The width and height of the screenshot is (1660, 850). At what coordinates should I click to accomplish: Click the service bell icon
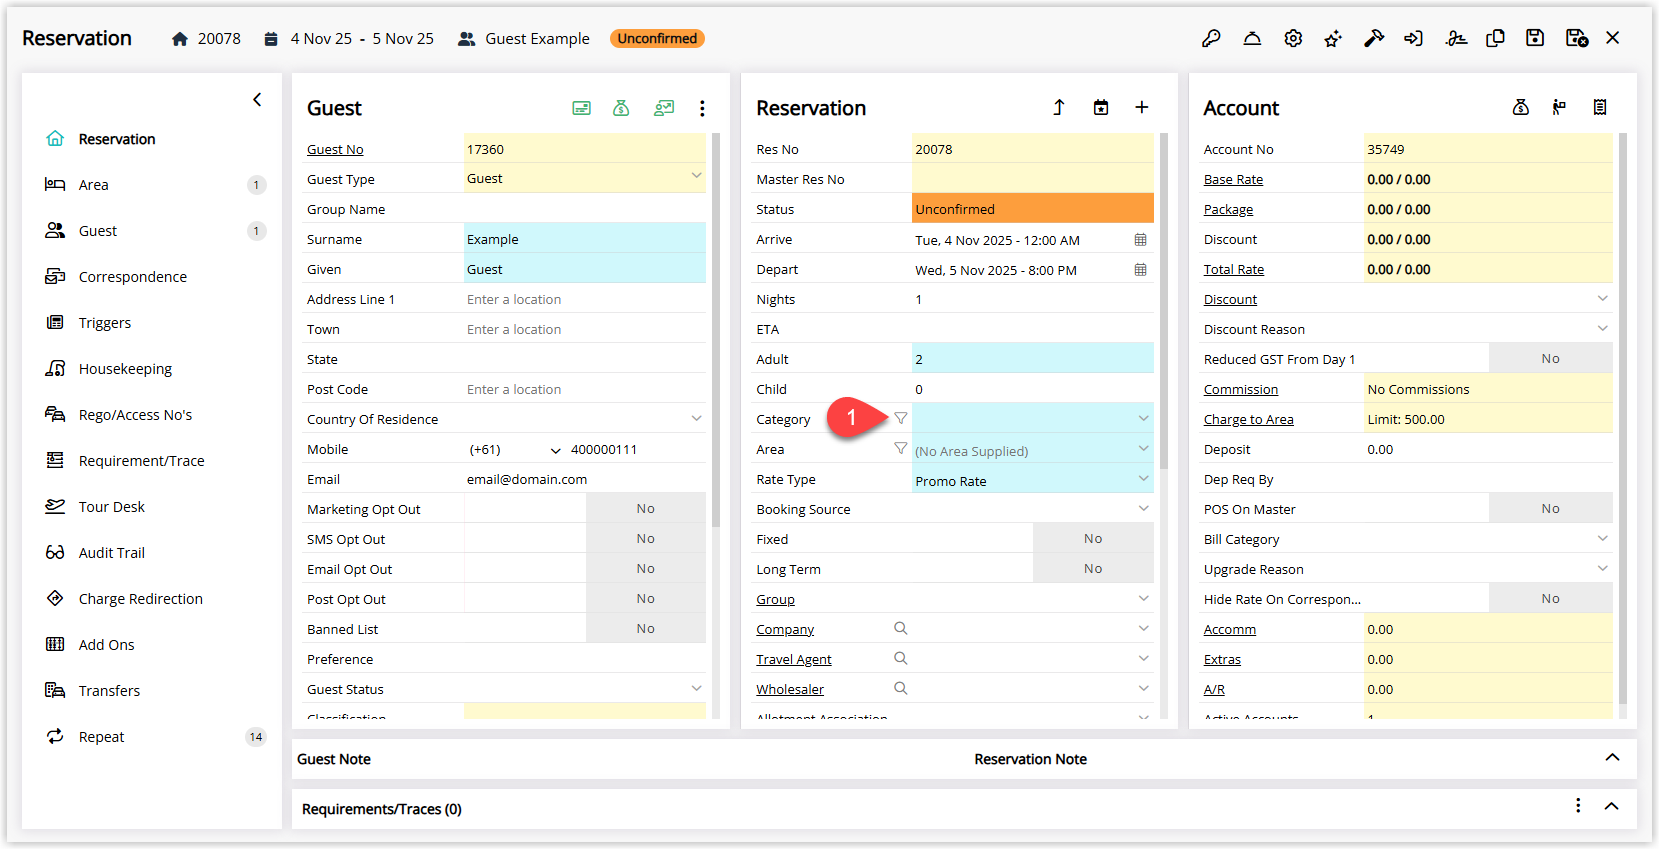(1252, 38)
